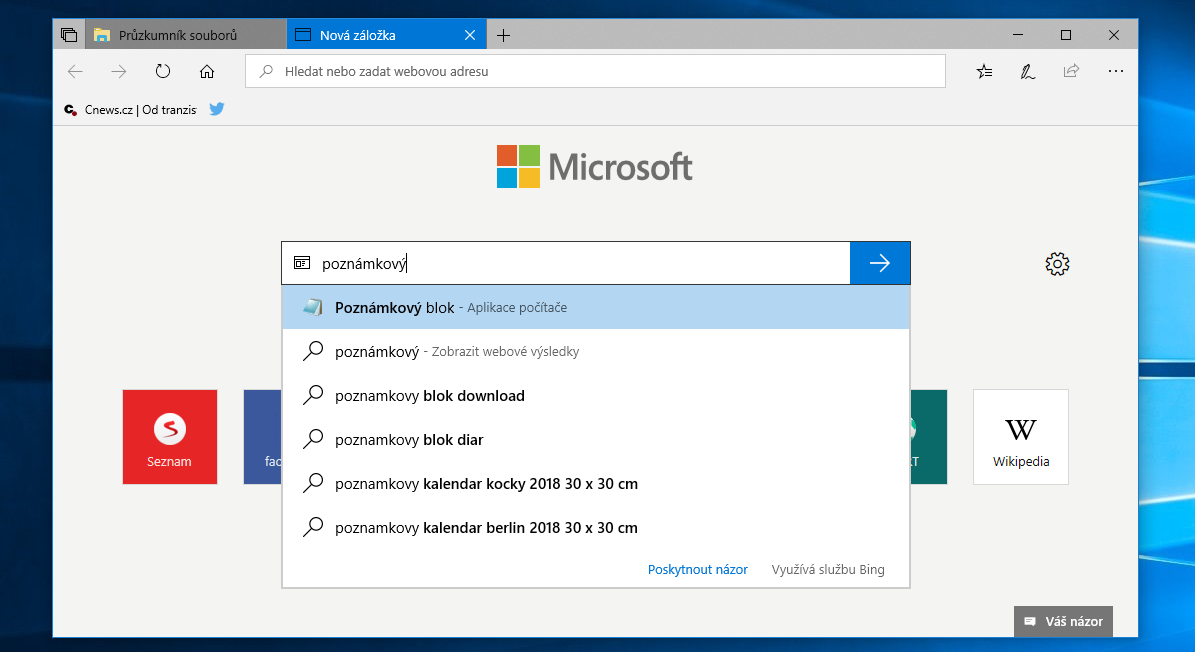Click the Váš názor feedback button
Screen dimensions: 1195x652
click(x=1063, y=621)
